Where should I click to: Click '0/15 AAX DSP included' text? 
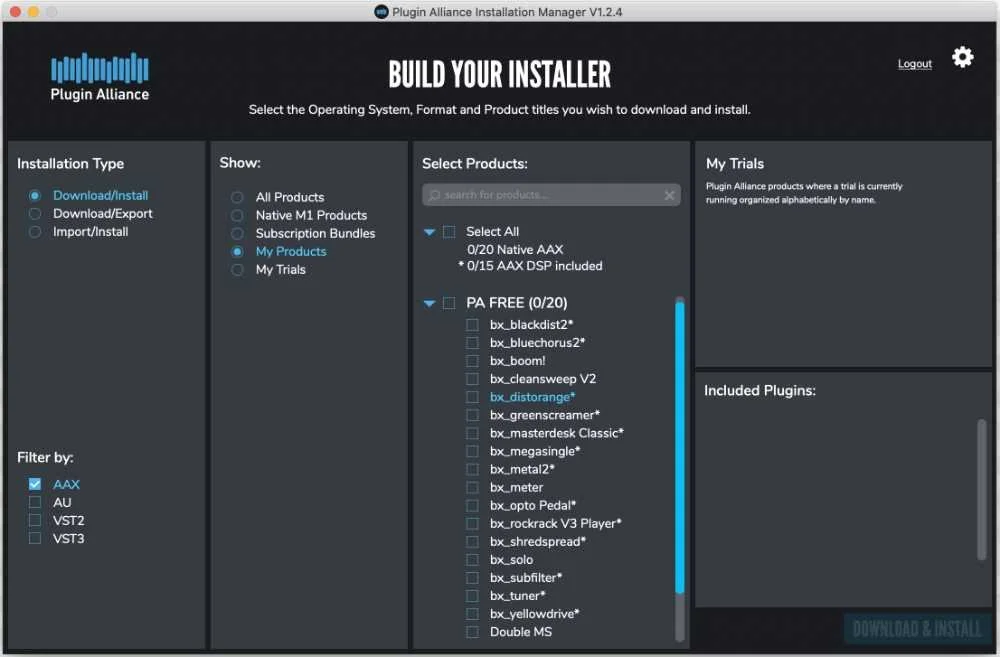pos(534,266)
